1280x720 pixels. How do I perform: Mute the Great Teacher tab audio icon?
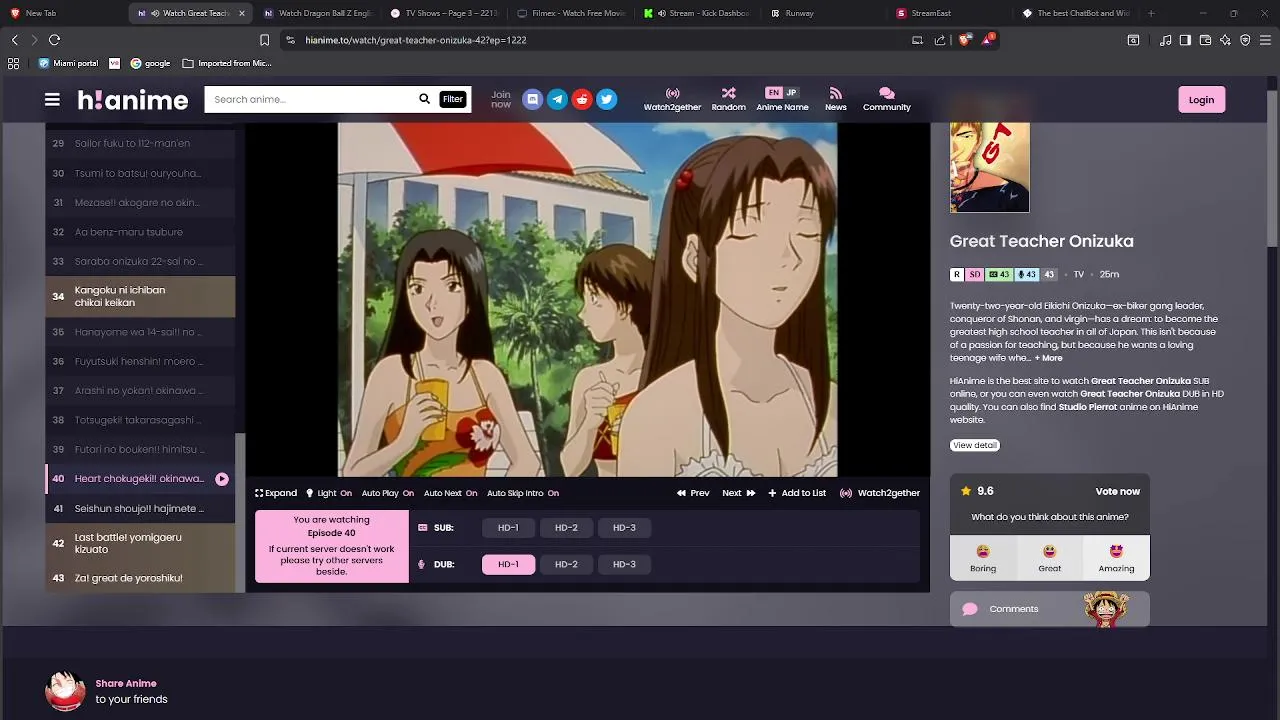(154, 13)
